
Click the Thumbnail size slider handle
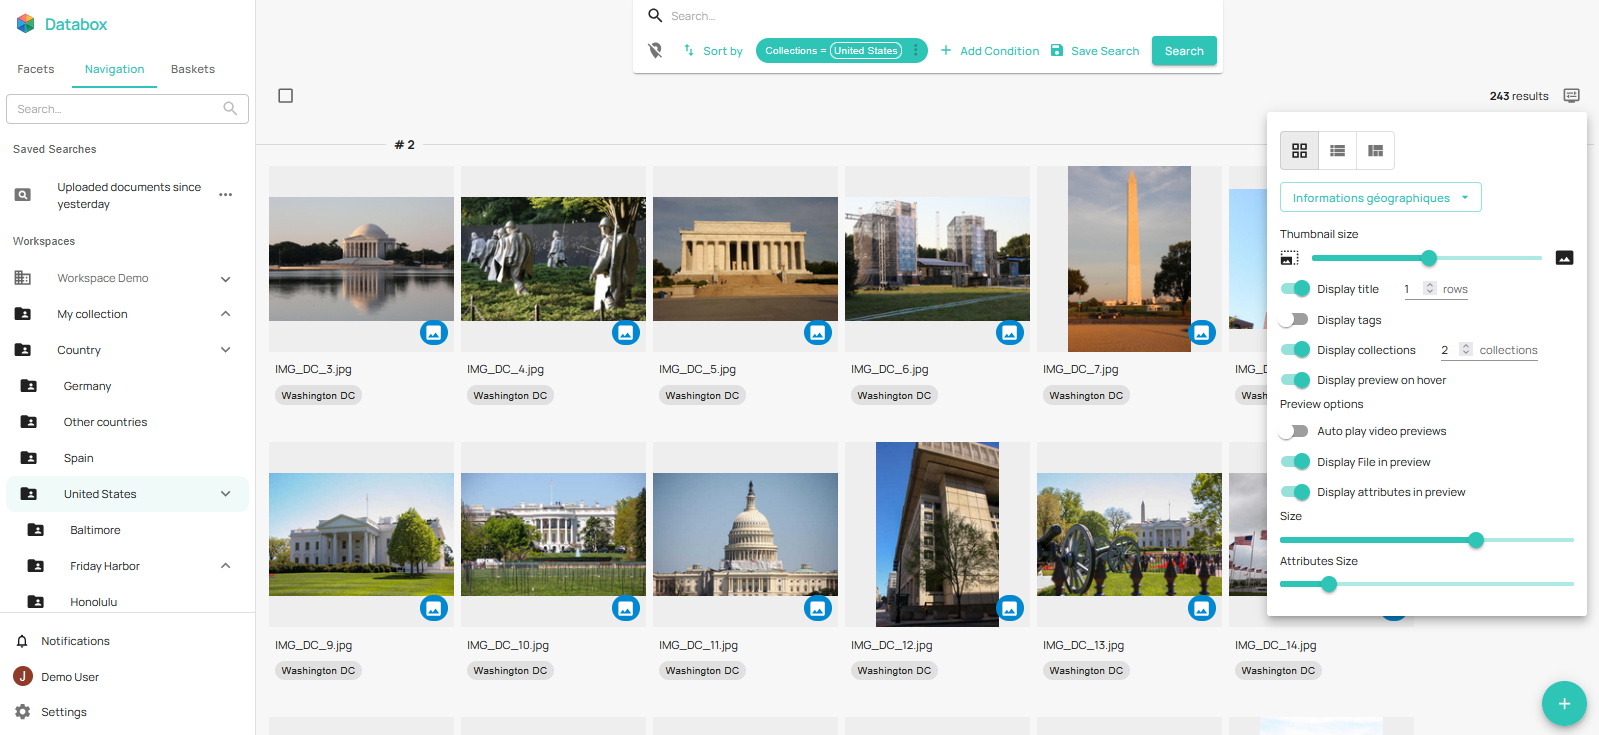(1429, 258)
